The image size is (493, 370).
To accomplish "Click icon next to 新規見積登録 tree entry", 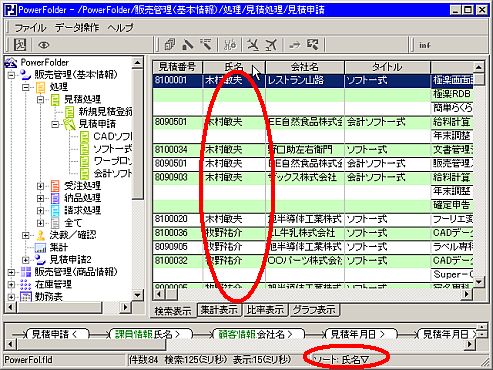I will (x=69, y=112).
